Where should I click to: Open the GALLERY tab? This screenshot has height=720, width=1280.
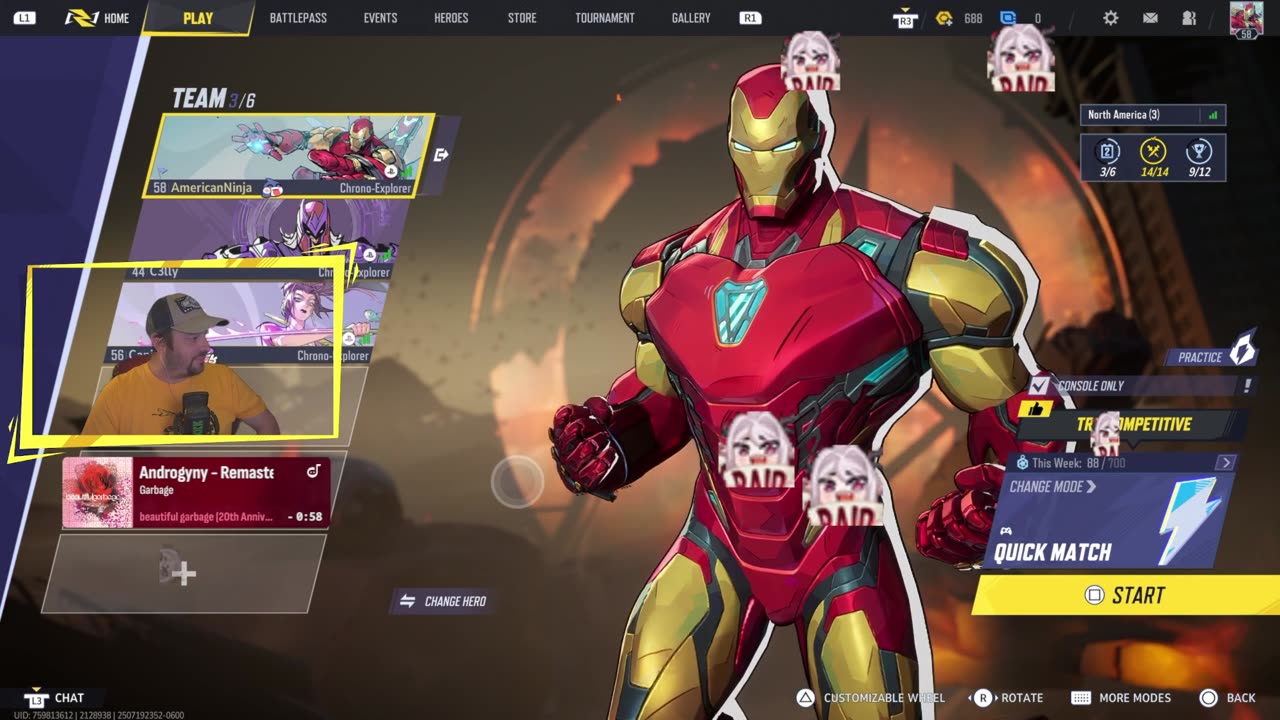(x=691, y=18)
